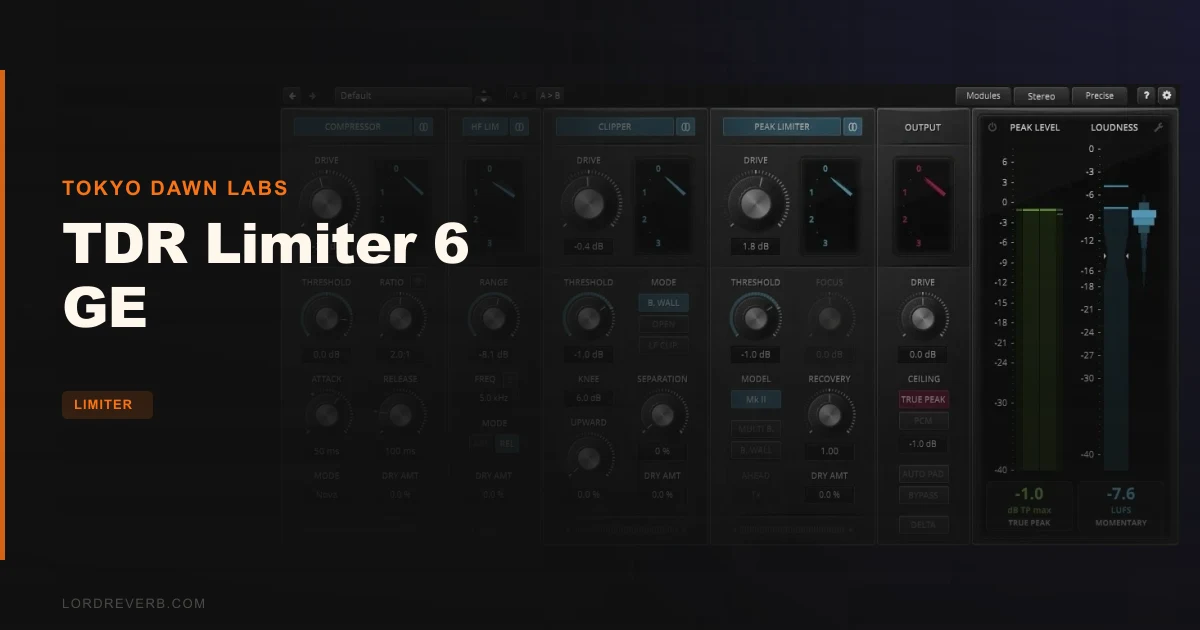The width and height of the screenshot is (1200, 630).
Task: Open the loudness meter wrench settings
Action: tap(1158, 127)
